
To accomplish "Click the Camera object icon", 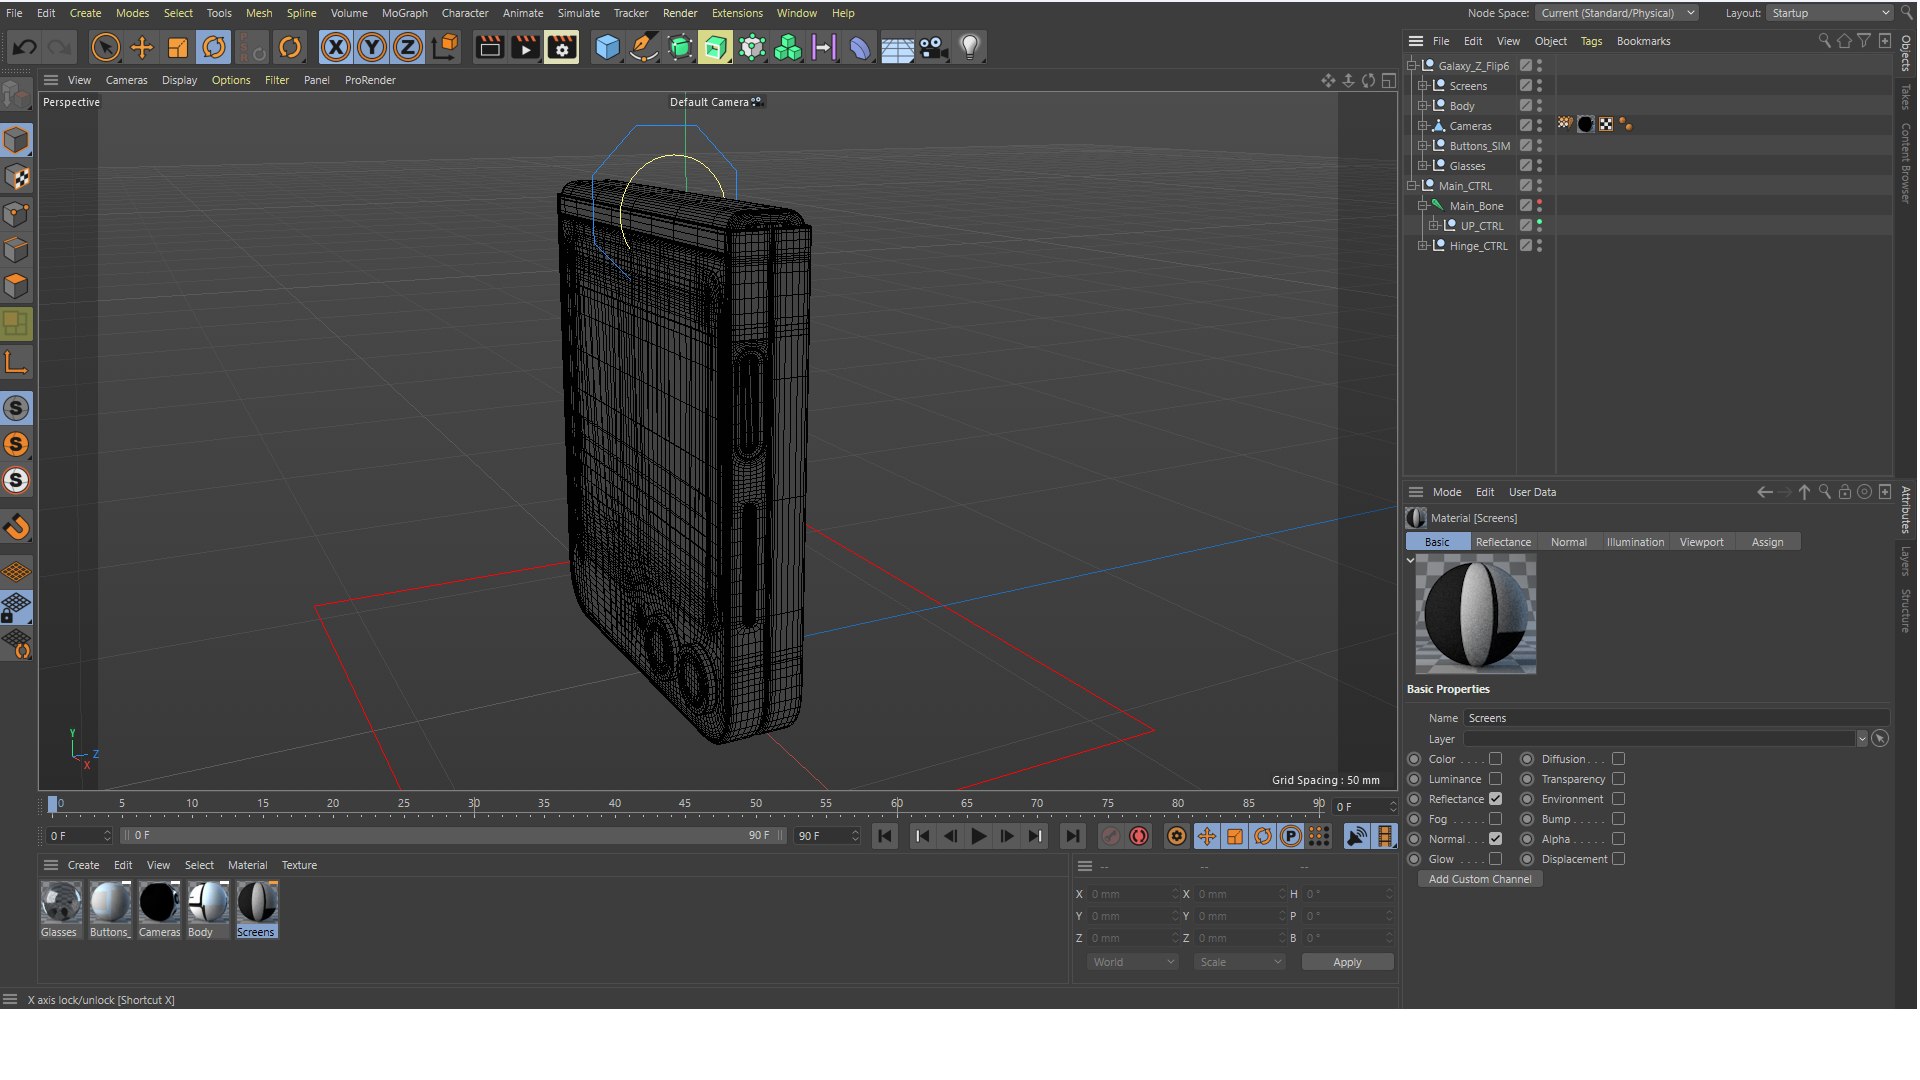I will 933,47.
